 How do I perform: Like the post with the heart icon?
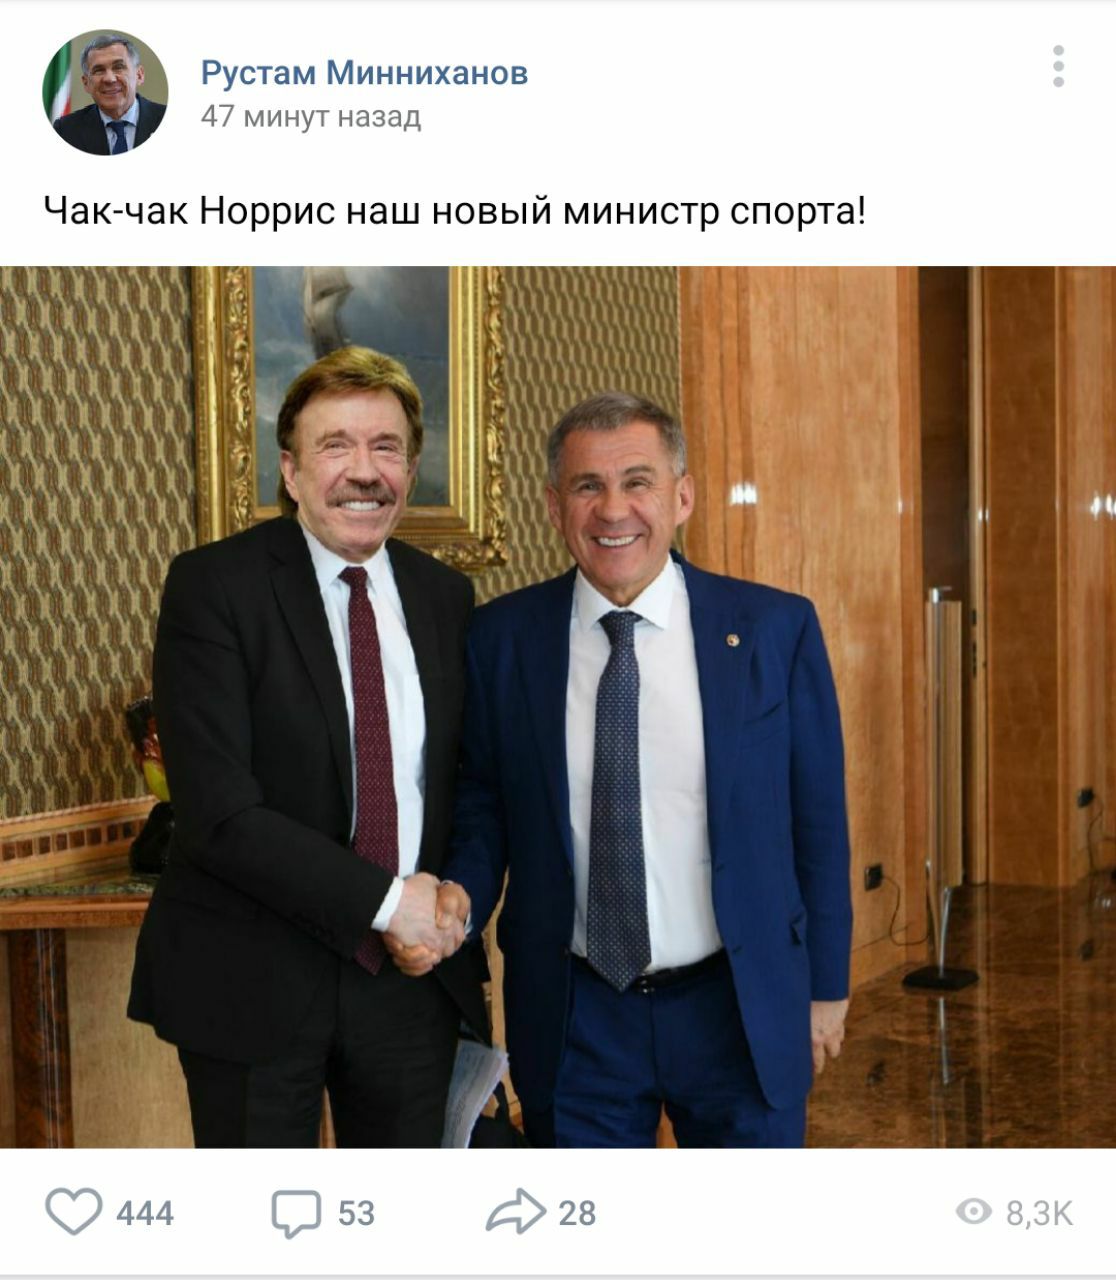click(x=74, y=1212)
